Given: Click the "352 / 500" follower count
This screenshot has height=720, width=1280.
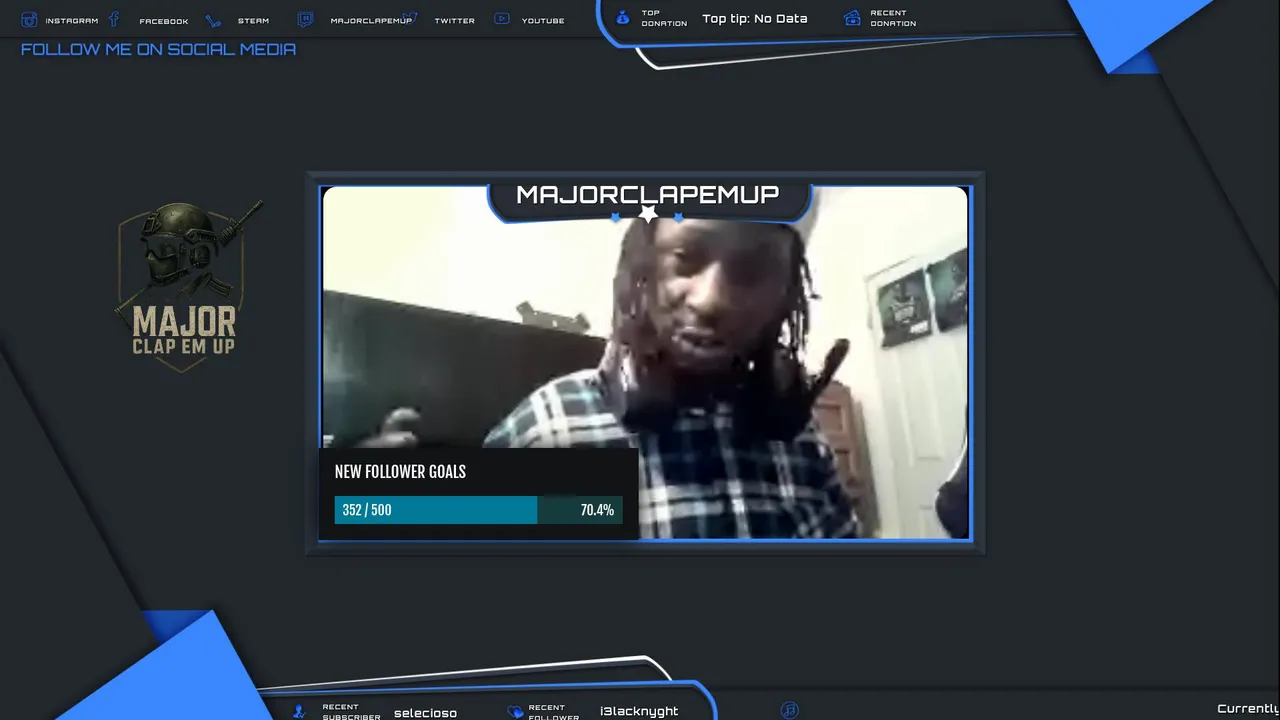Looking at the screenshot, I should pyautogui.click(x=367, y=510).
